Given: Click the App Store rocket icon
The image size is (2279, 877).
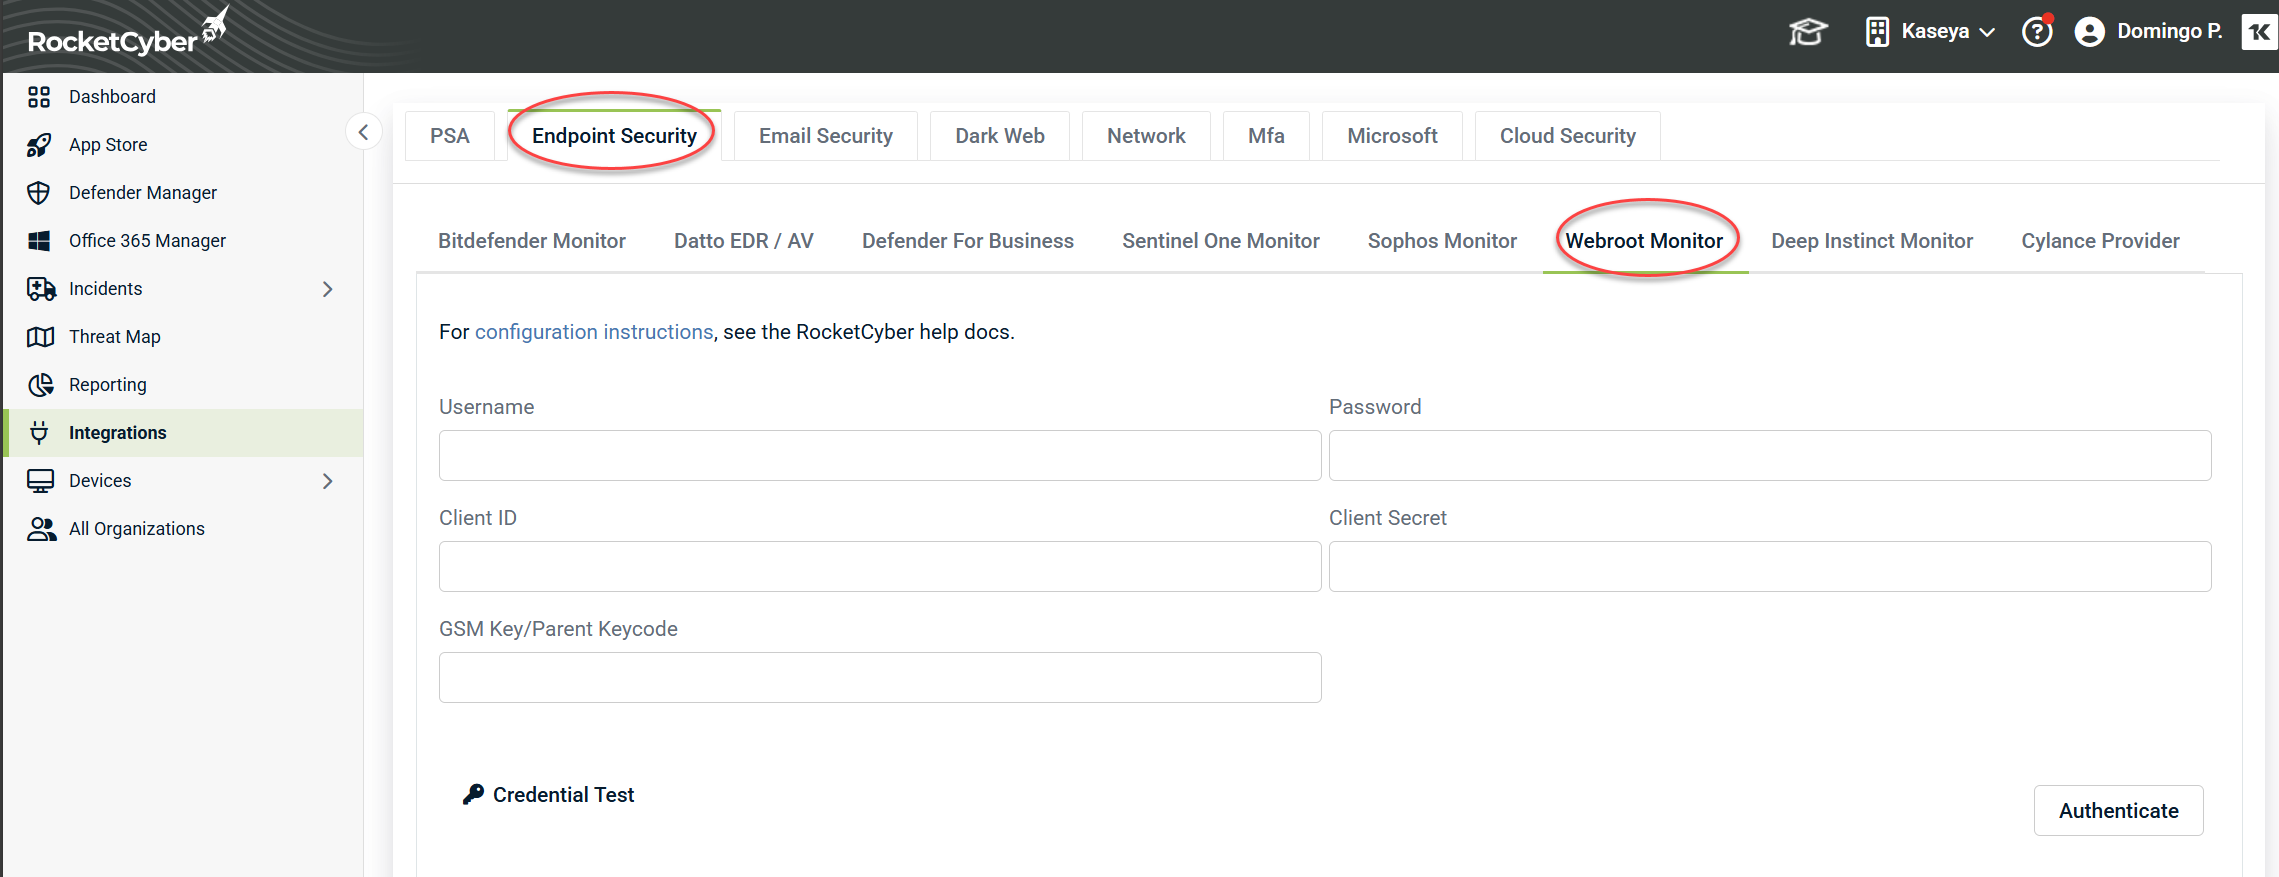Looking at the screenshot, I should coord(39,145).
